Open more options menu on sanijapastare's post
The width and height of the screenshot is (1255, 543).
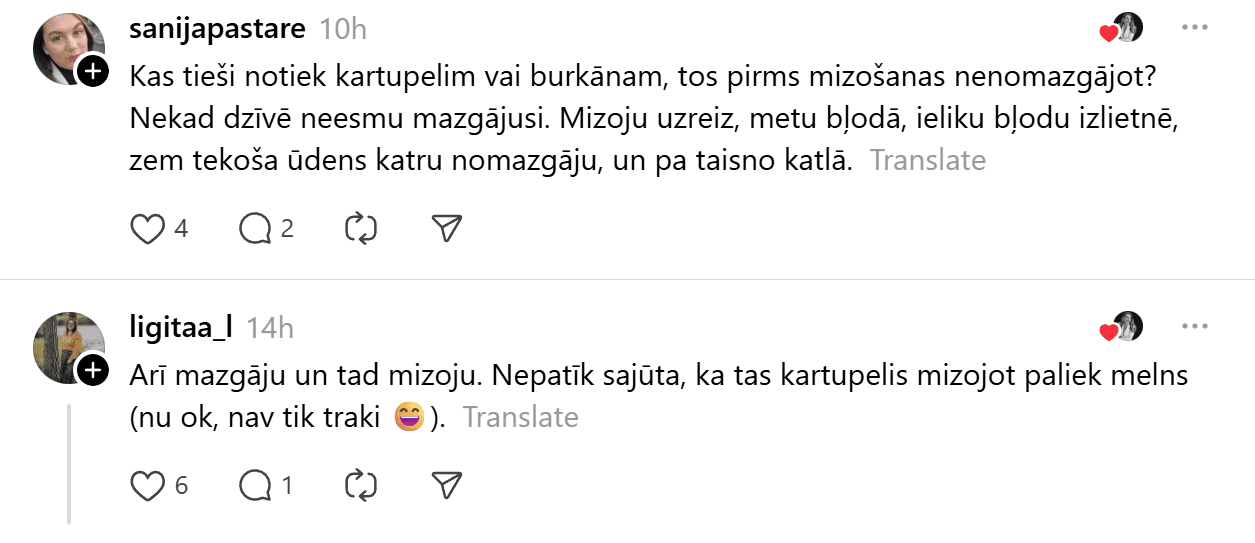(1194, 28)
